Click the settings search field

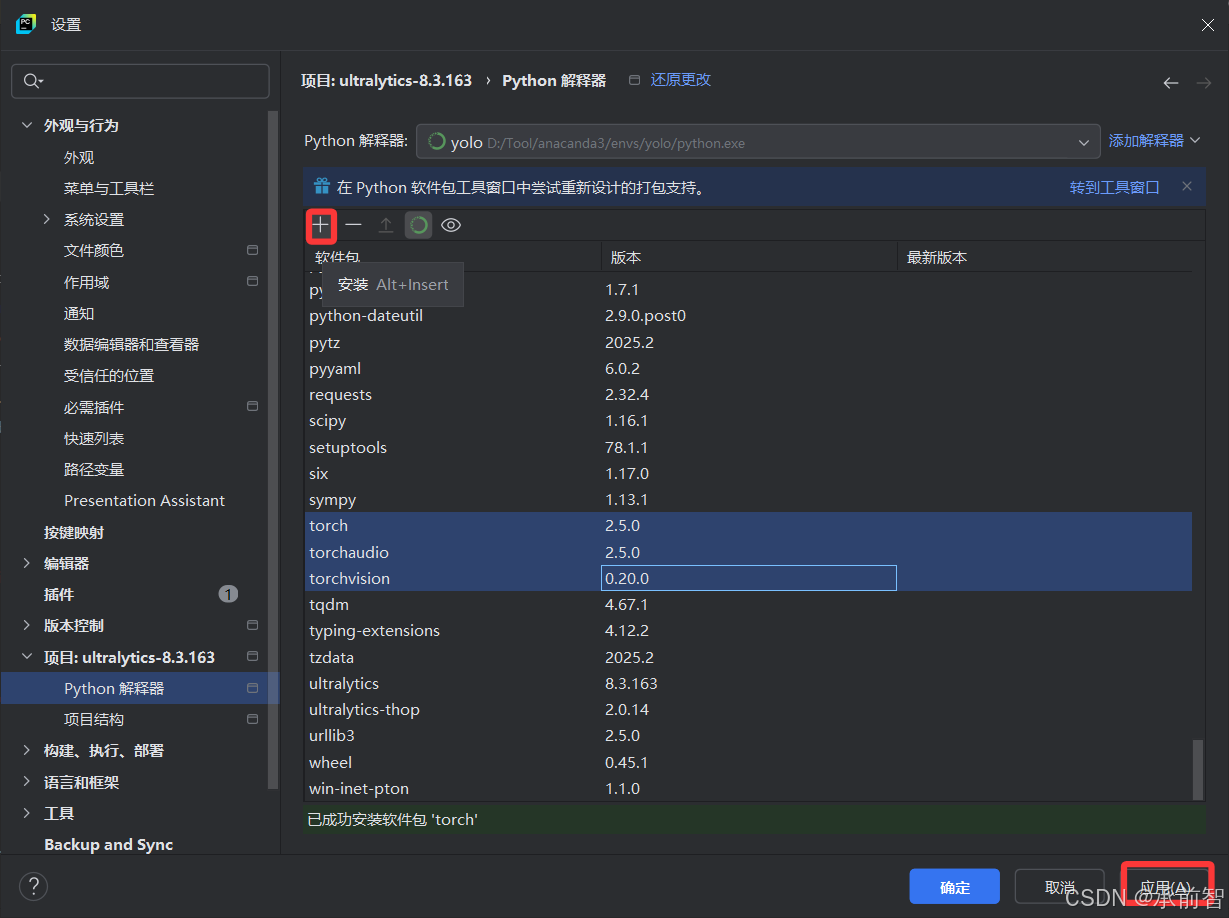pos(140,81)
